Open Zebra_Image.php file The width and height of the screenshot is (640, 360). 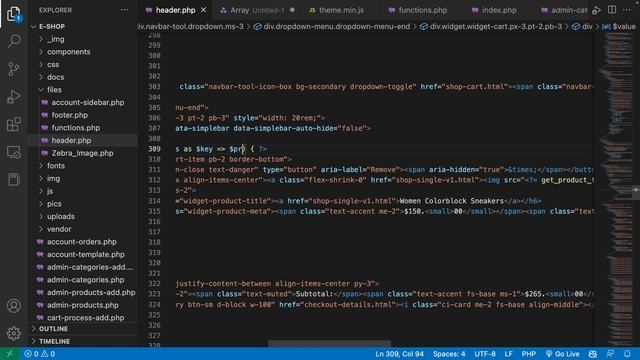point(82,153)
